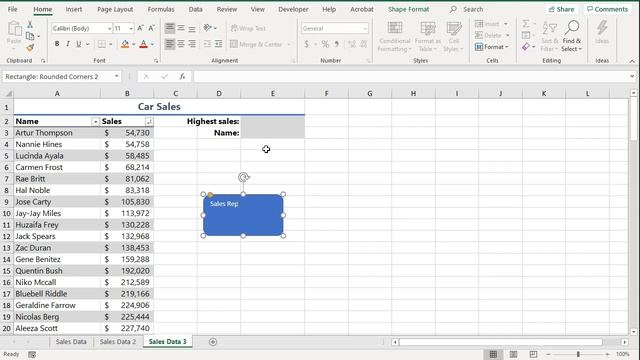
Task: Toggle Wrap Text
Action: click(248, 28)
